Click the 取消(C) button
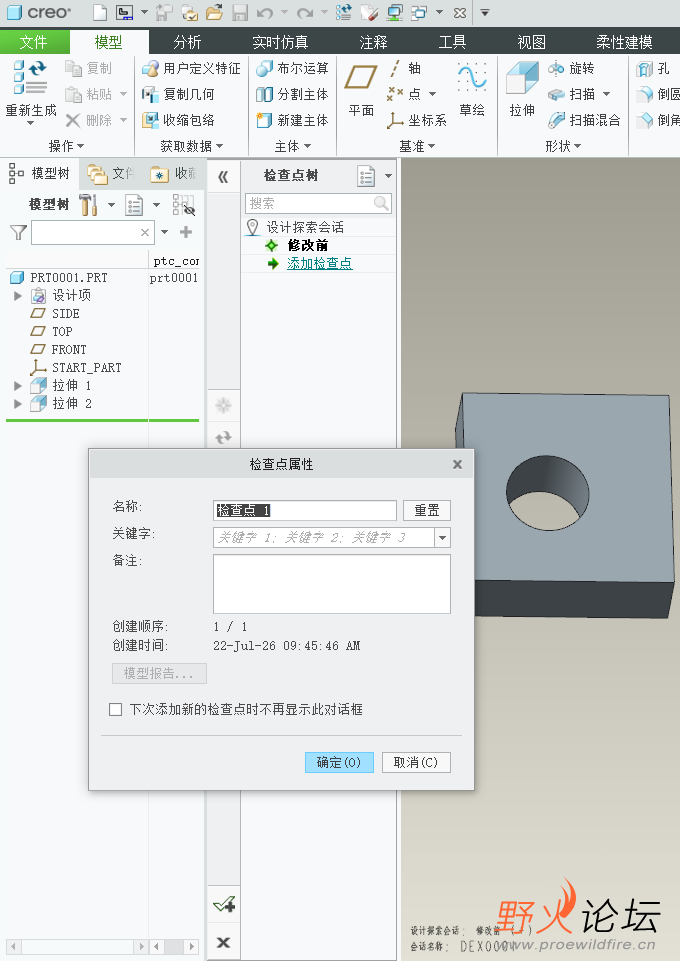 pyautogui.click(x=416, y=762)
